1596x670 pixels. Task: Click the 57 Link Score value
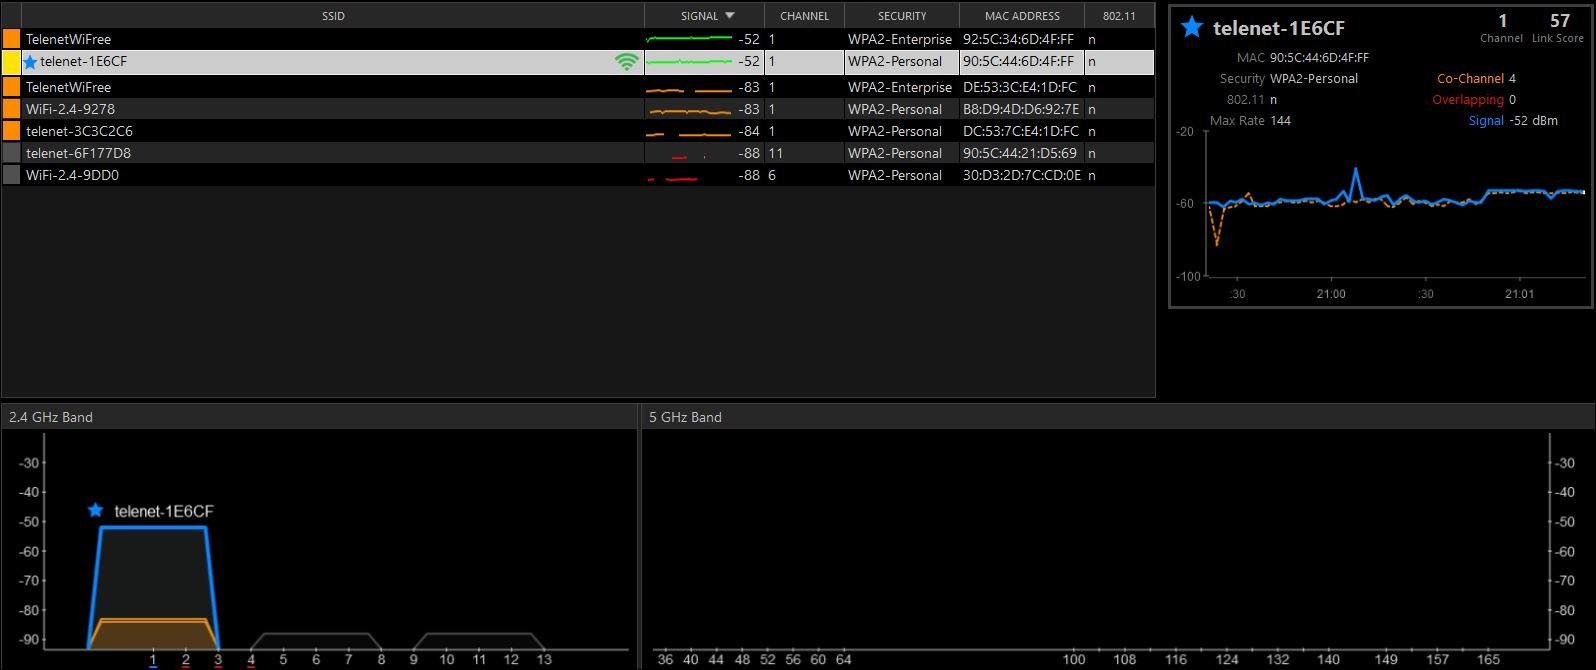pyautogui.click(x=1560, y=21)
